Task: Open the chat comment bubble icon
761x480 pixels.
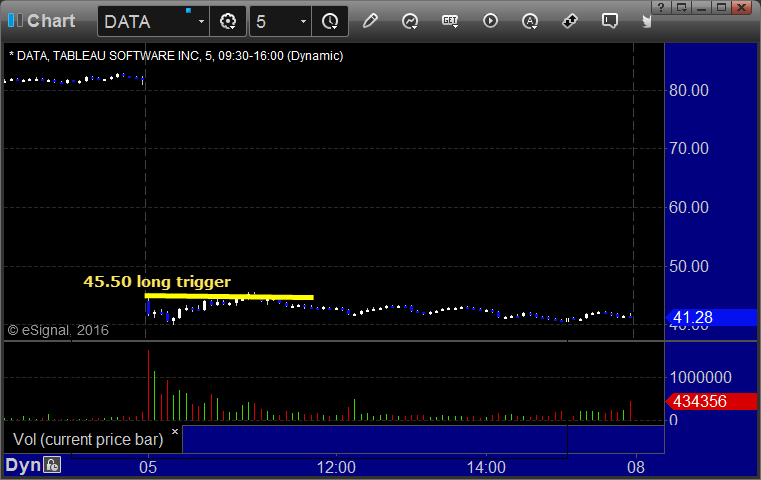Action: tap(610, 21)
